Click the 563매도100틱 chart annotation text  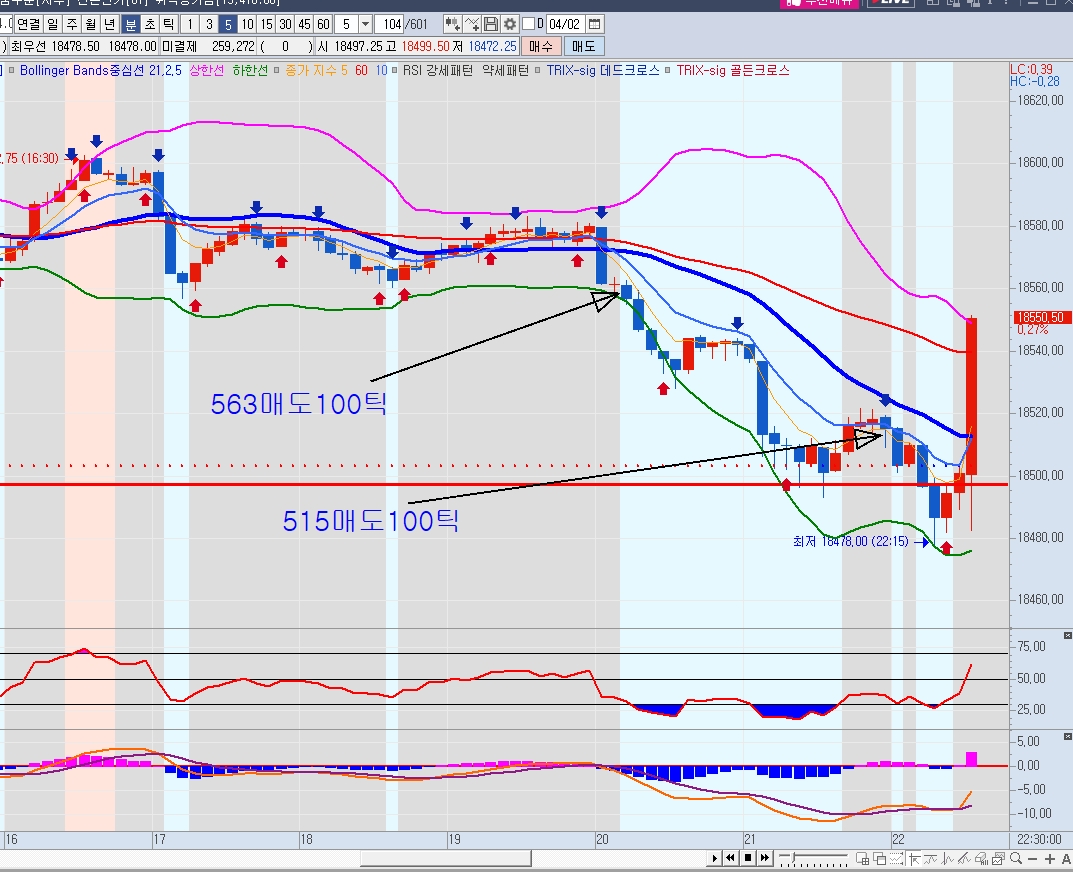(x=299, y=404)
